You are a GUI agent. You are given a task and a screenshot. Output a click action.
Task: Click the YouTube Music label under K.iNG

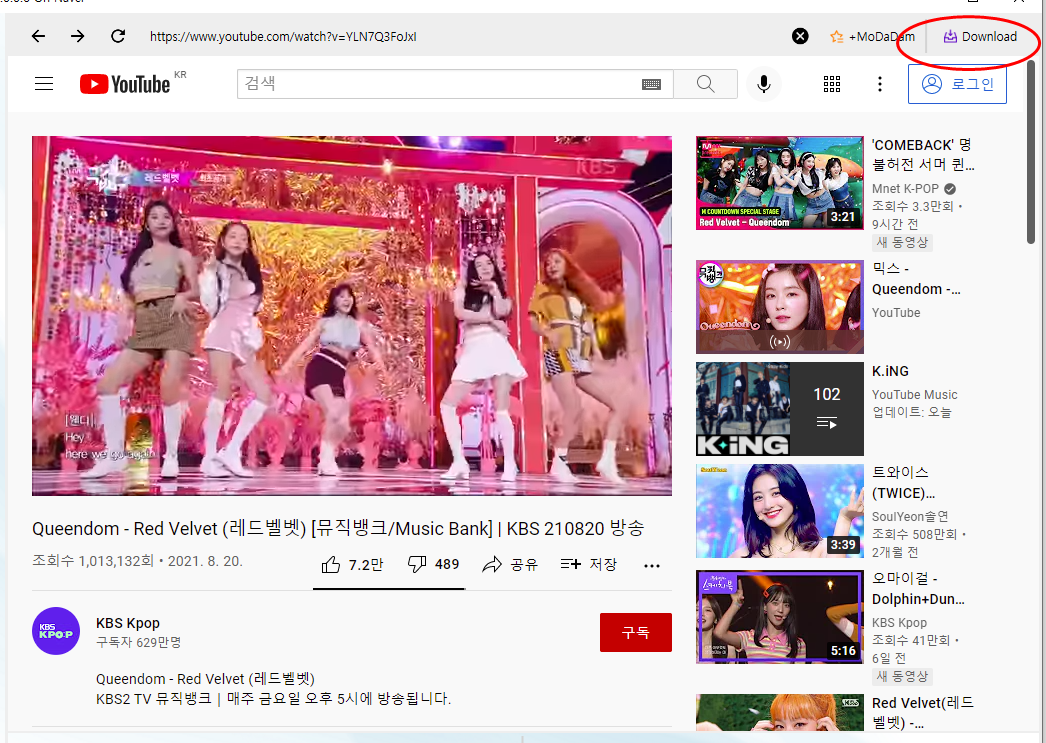(x=915, y=395)
